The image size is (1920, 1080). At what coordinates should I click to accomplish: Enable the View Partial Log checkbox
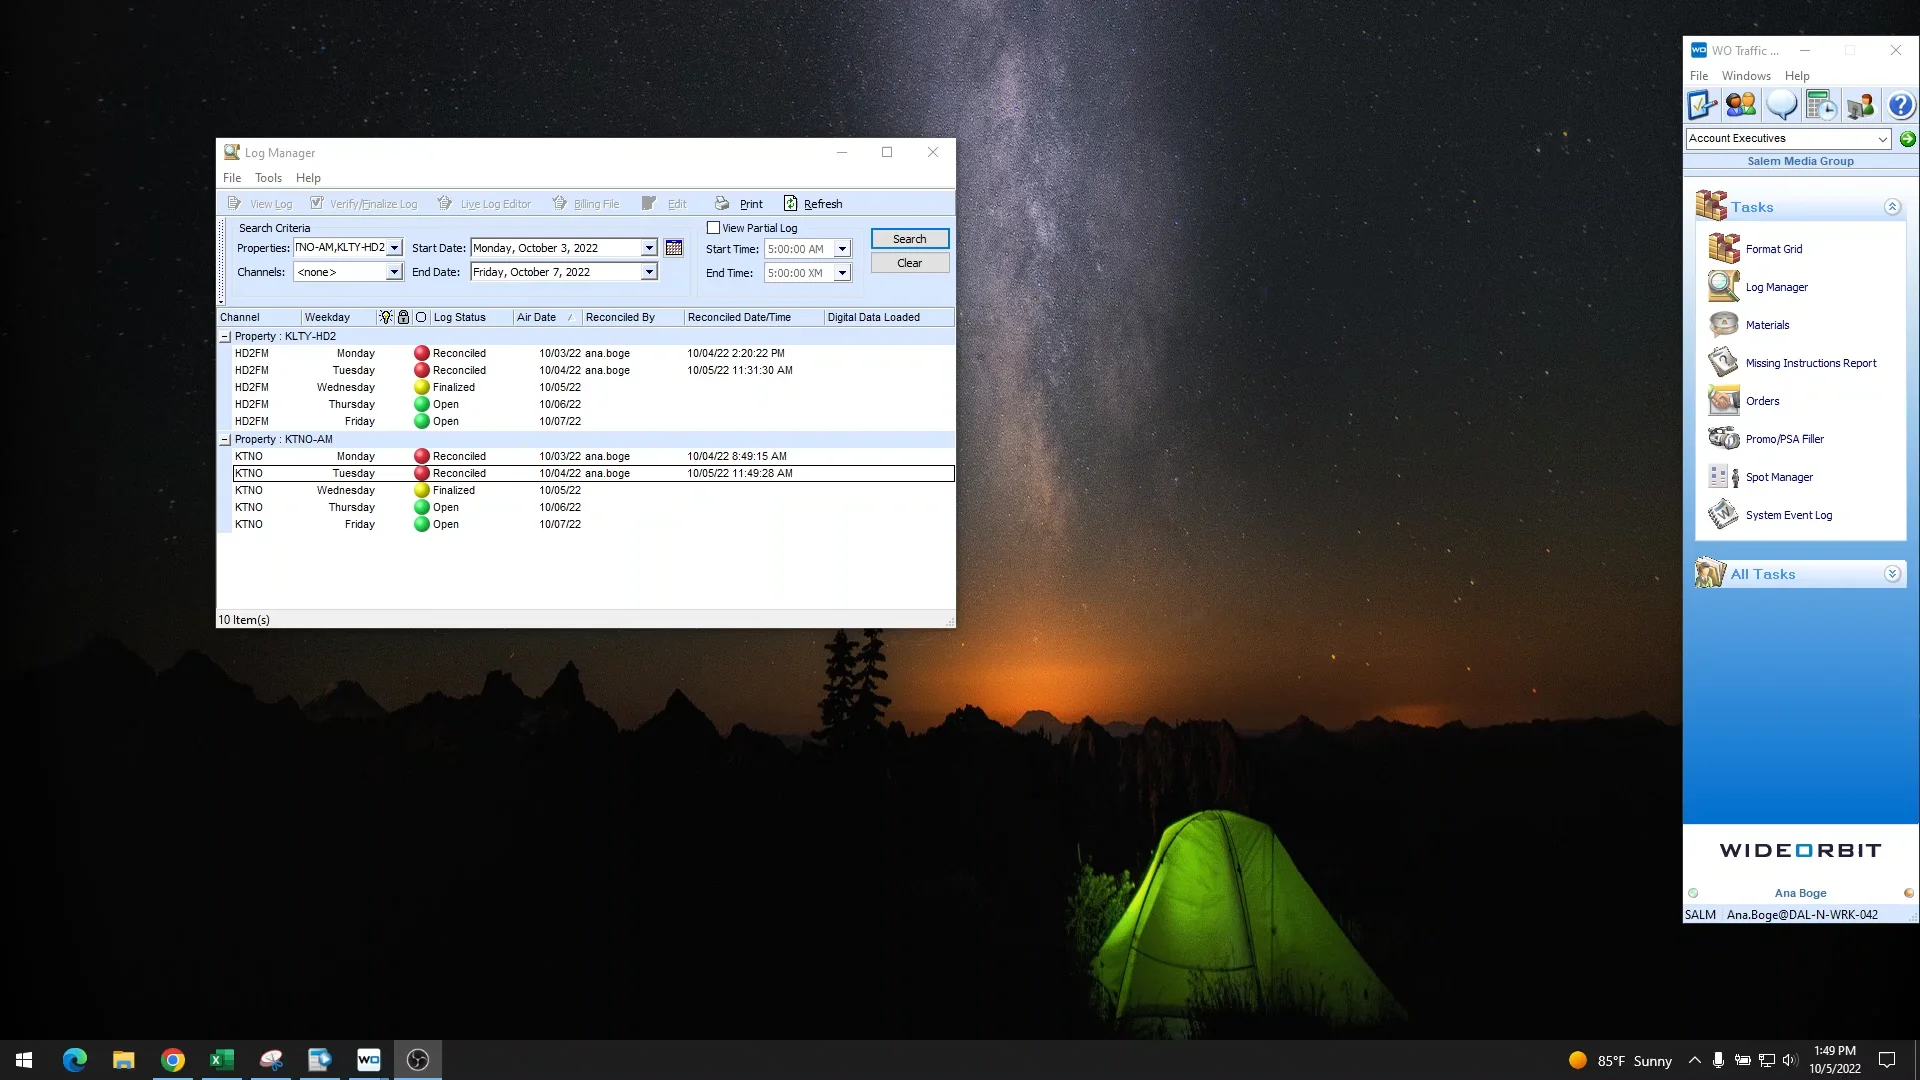click(x=713, y=227)
